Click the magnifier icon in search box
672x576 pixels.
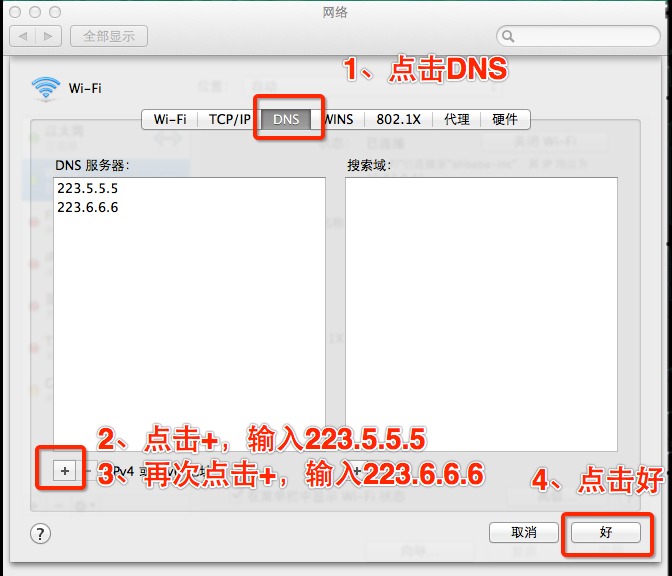(508, 36)
